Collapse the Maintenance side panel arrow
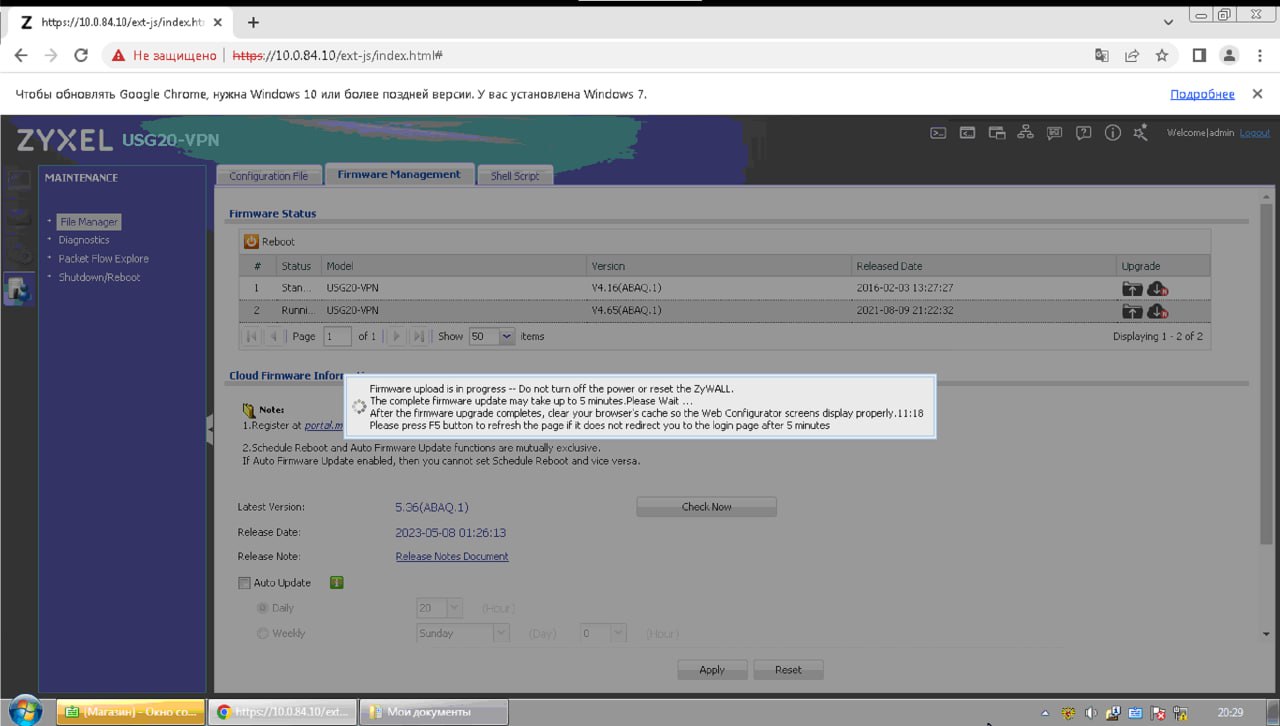This screenshot has height=726, width=1280. point(210,430)
